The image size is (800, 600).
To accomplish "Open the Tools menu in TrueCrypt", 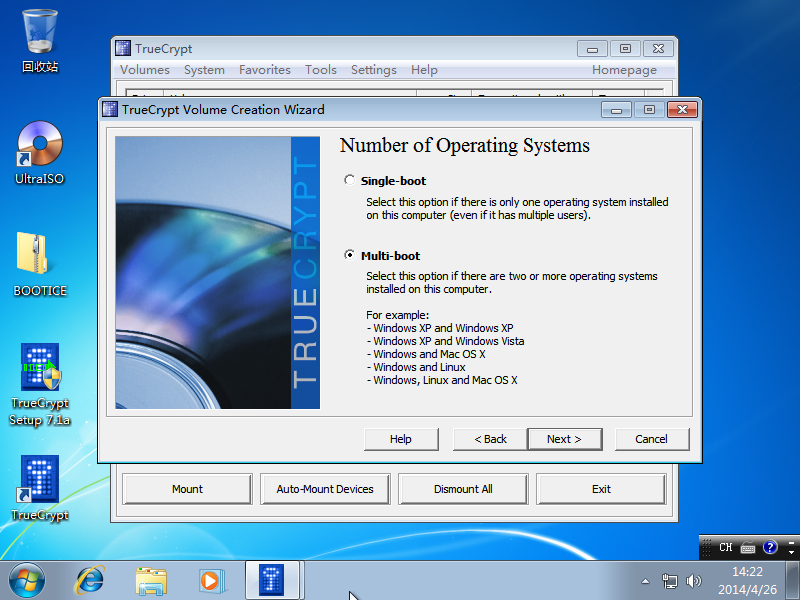I will click(321, 70).
